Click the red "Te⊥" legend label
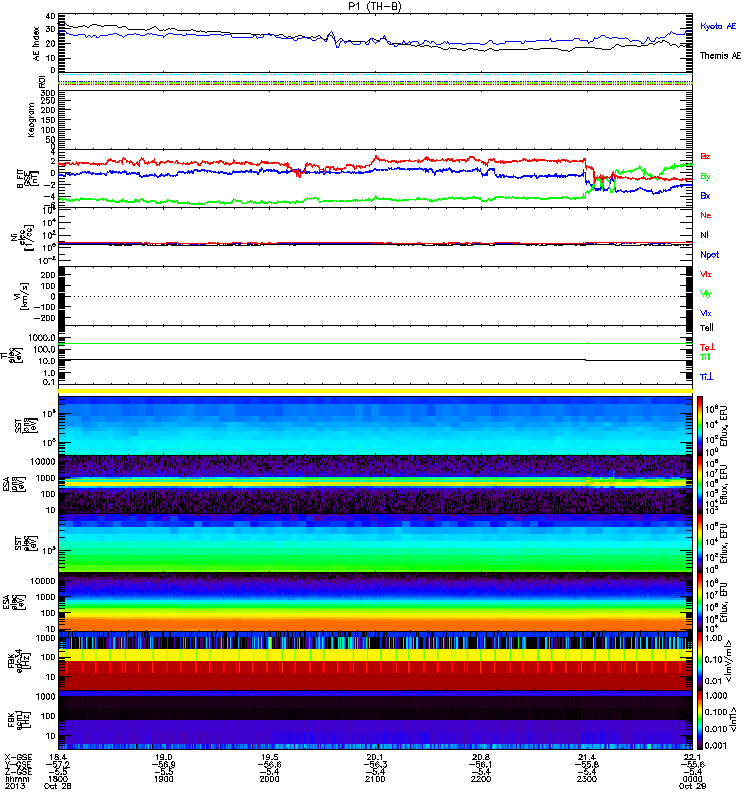 point(707,347)
